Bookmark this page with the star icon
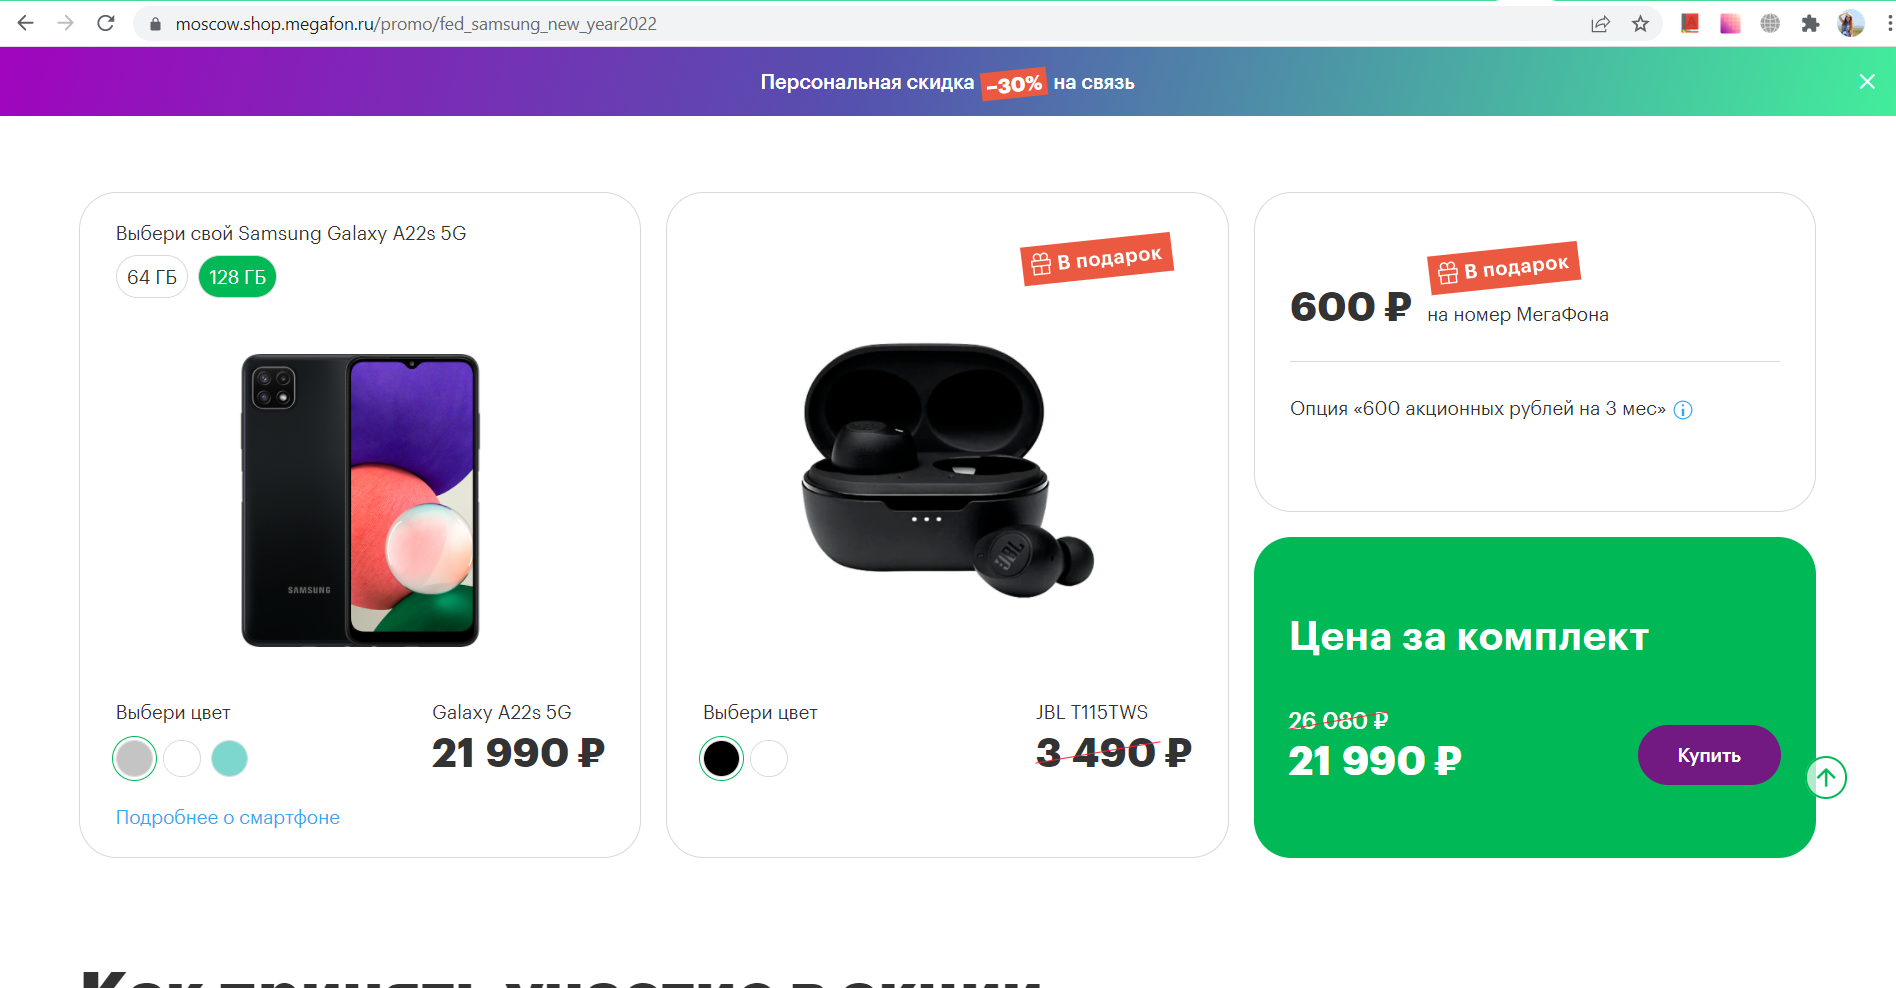This screenshot has height=988, width=1896. point(1640,24)
